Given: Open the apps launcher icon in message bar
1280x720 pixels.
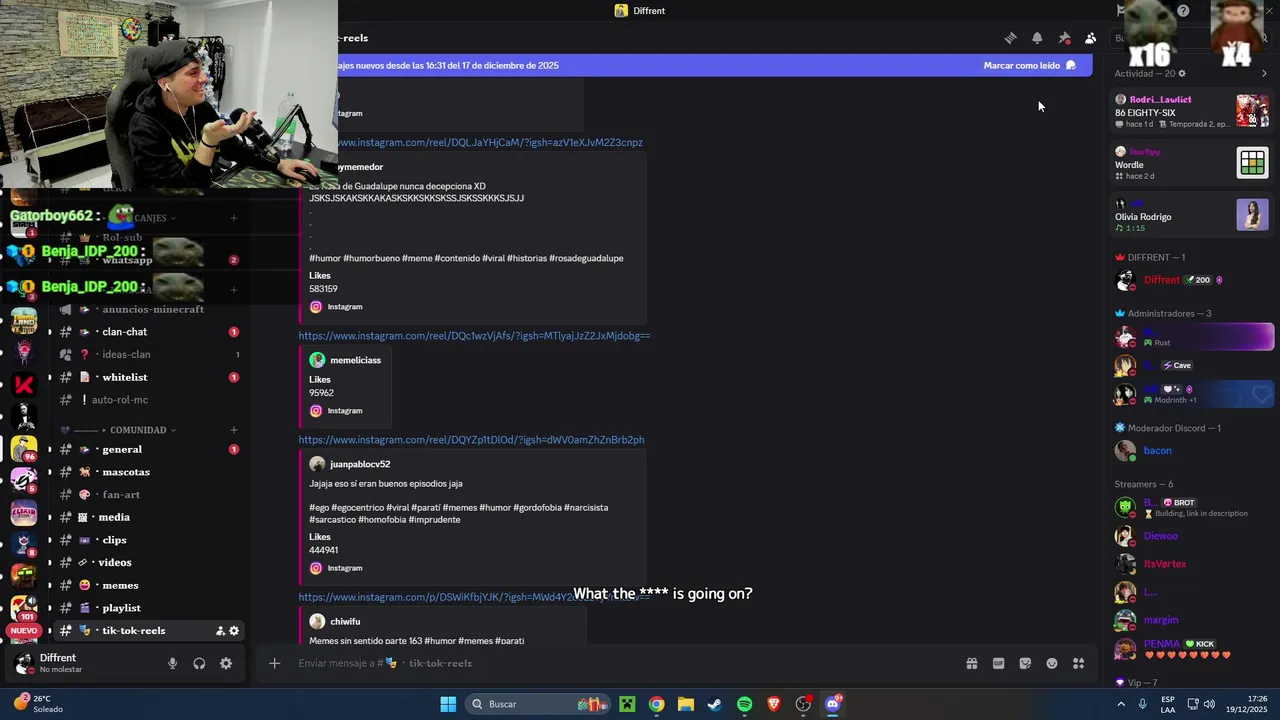Looking at the screenshot, I should [x=1078, y=663].
